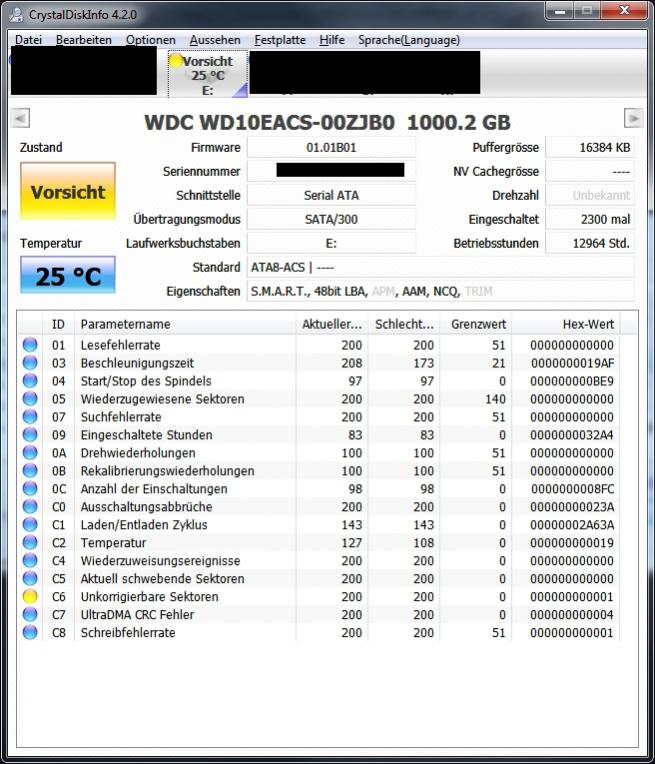Viewport: 655px width, 764px height.
Task: Click the status icon for Eingeschaltete Stunden
Action: [30, 435]
